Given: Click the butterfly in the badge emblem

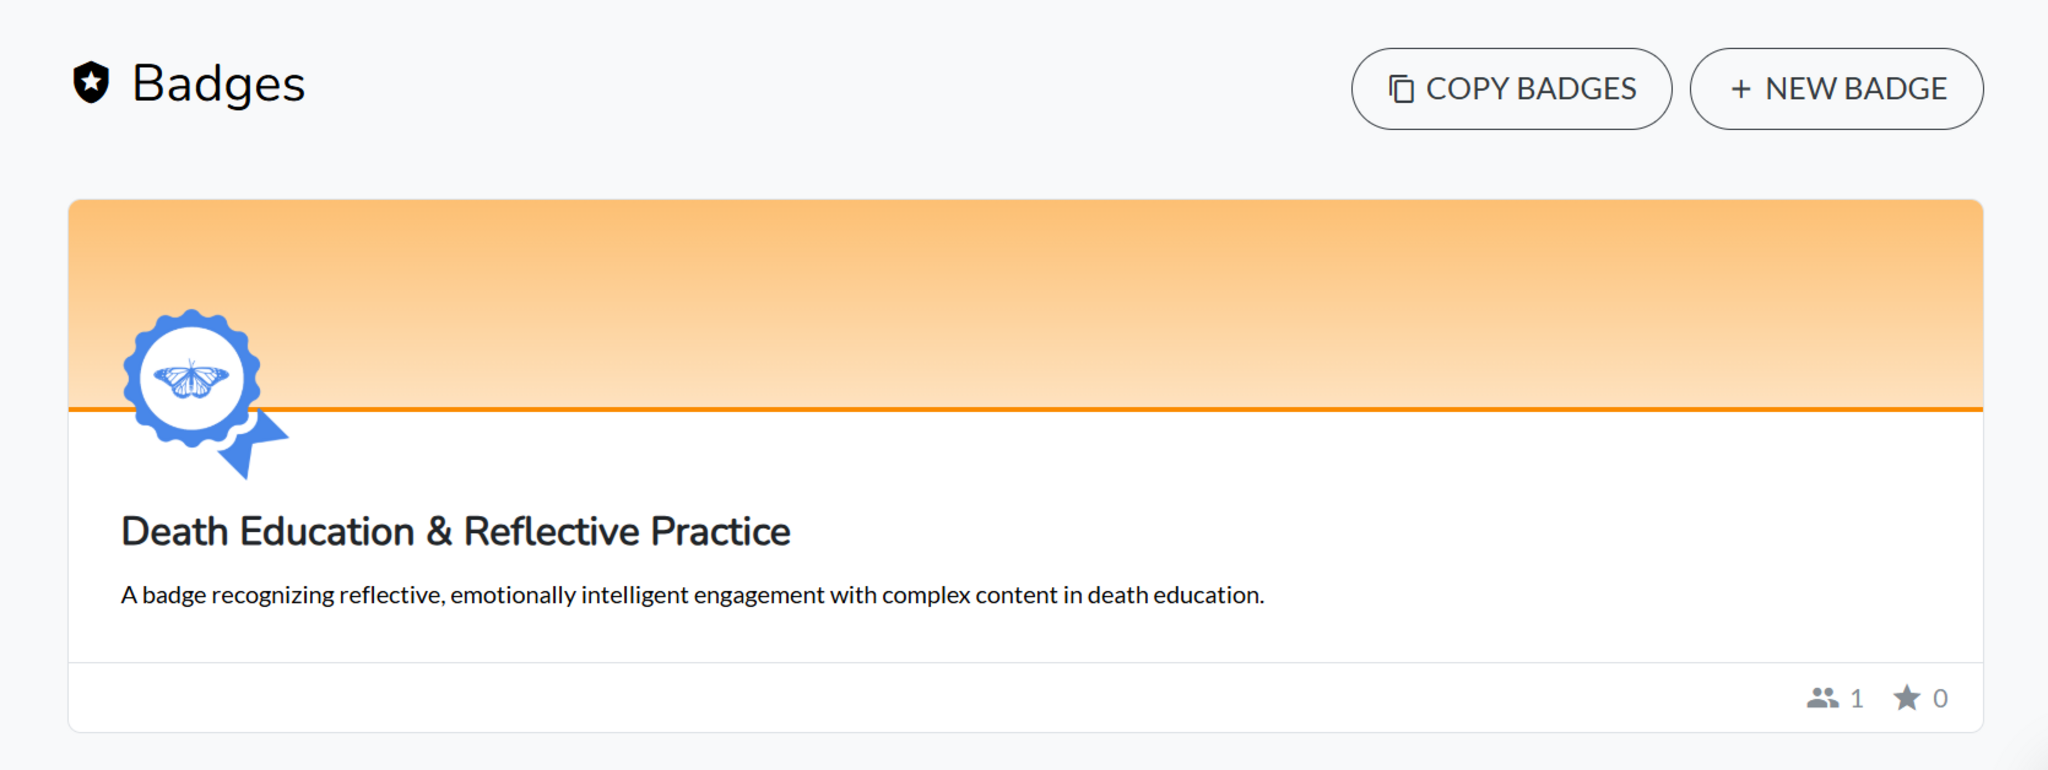Looking at the screenshot, I should point(191,379).
